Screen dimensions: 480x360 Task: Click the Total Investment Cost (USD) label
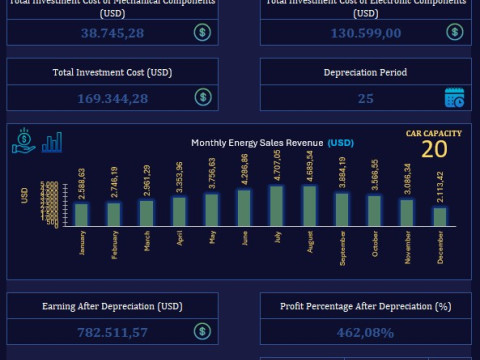tap(112, 72)
